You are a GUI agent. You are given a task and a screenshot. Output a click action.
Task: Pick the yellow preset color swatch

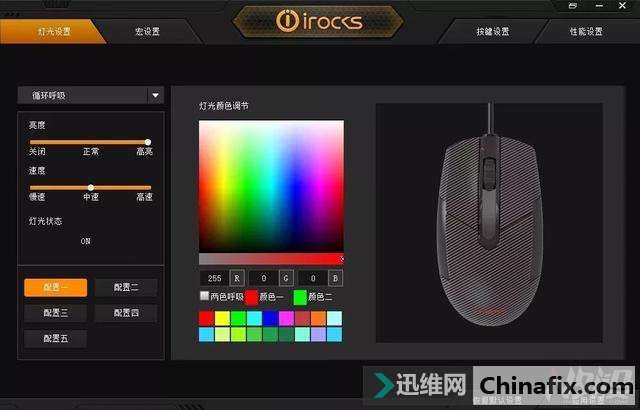[x=222, y=318]
